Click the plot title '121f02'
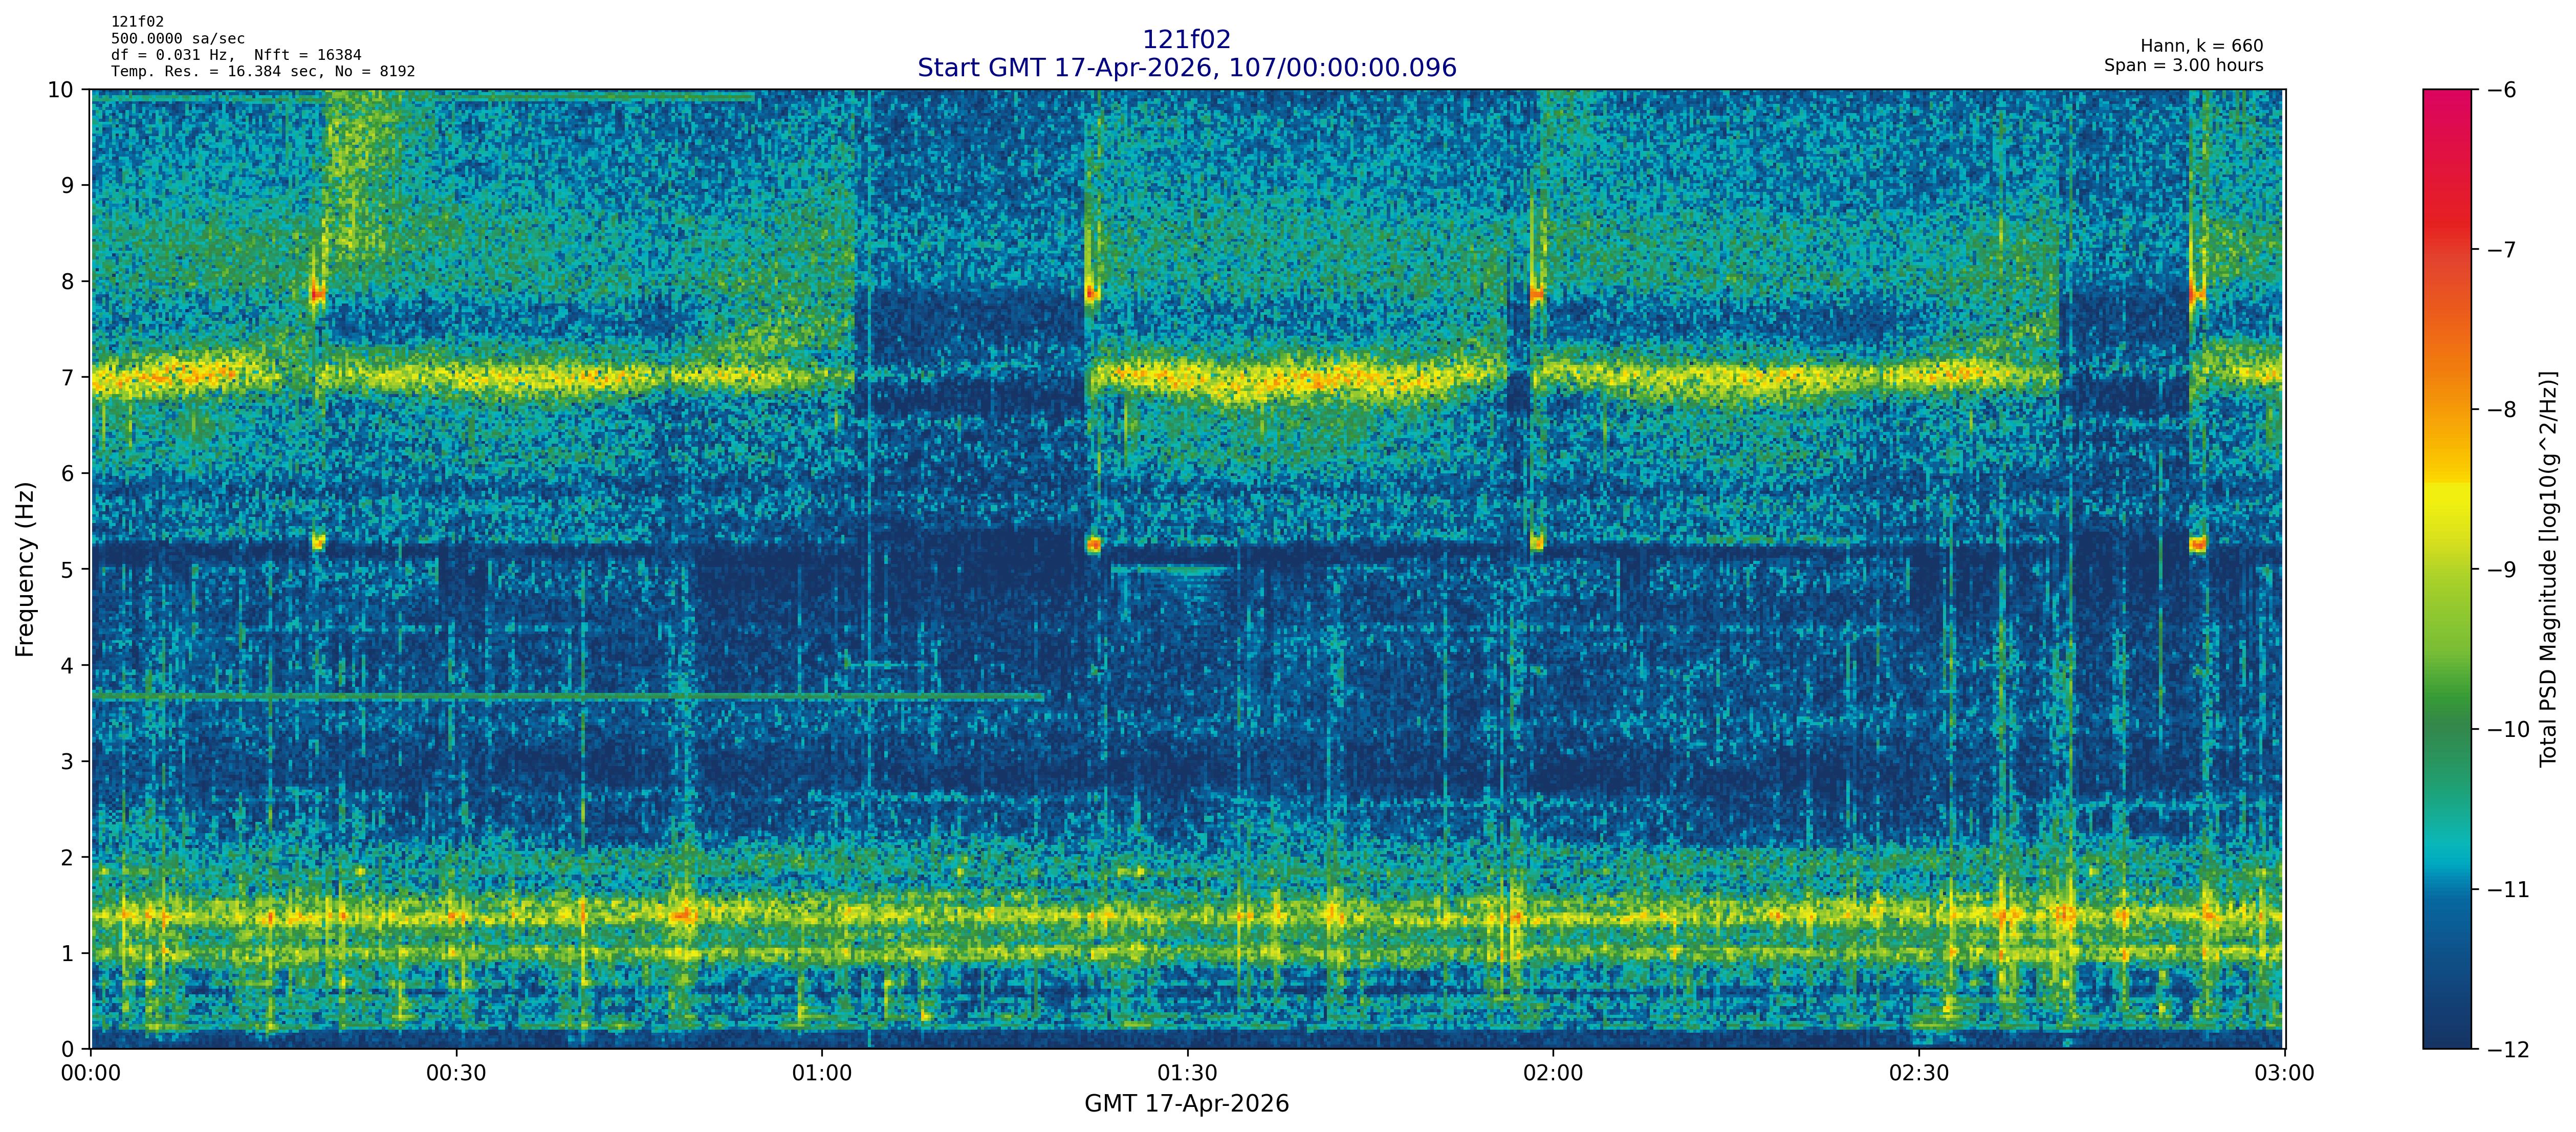 point(1186,39)
